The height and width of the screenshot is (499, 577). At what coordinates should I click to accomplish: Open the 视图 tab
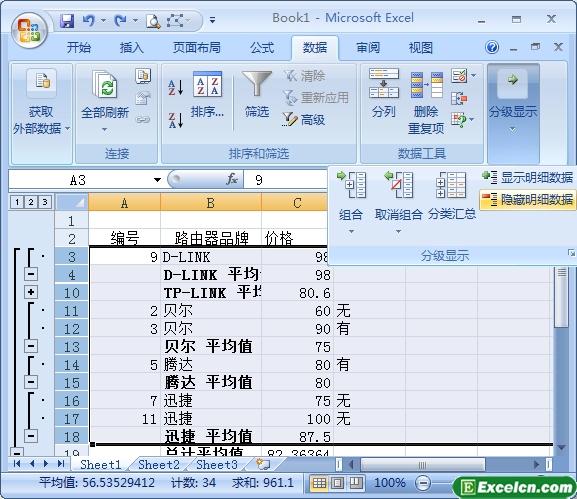421,48
